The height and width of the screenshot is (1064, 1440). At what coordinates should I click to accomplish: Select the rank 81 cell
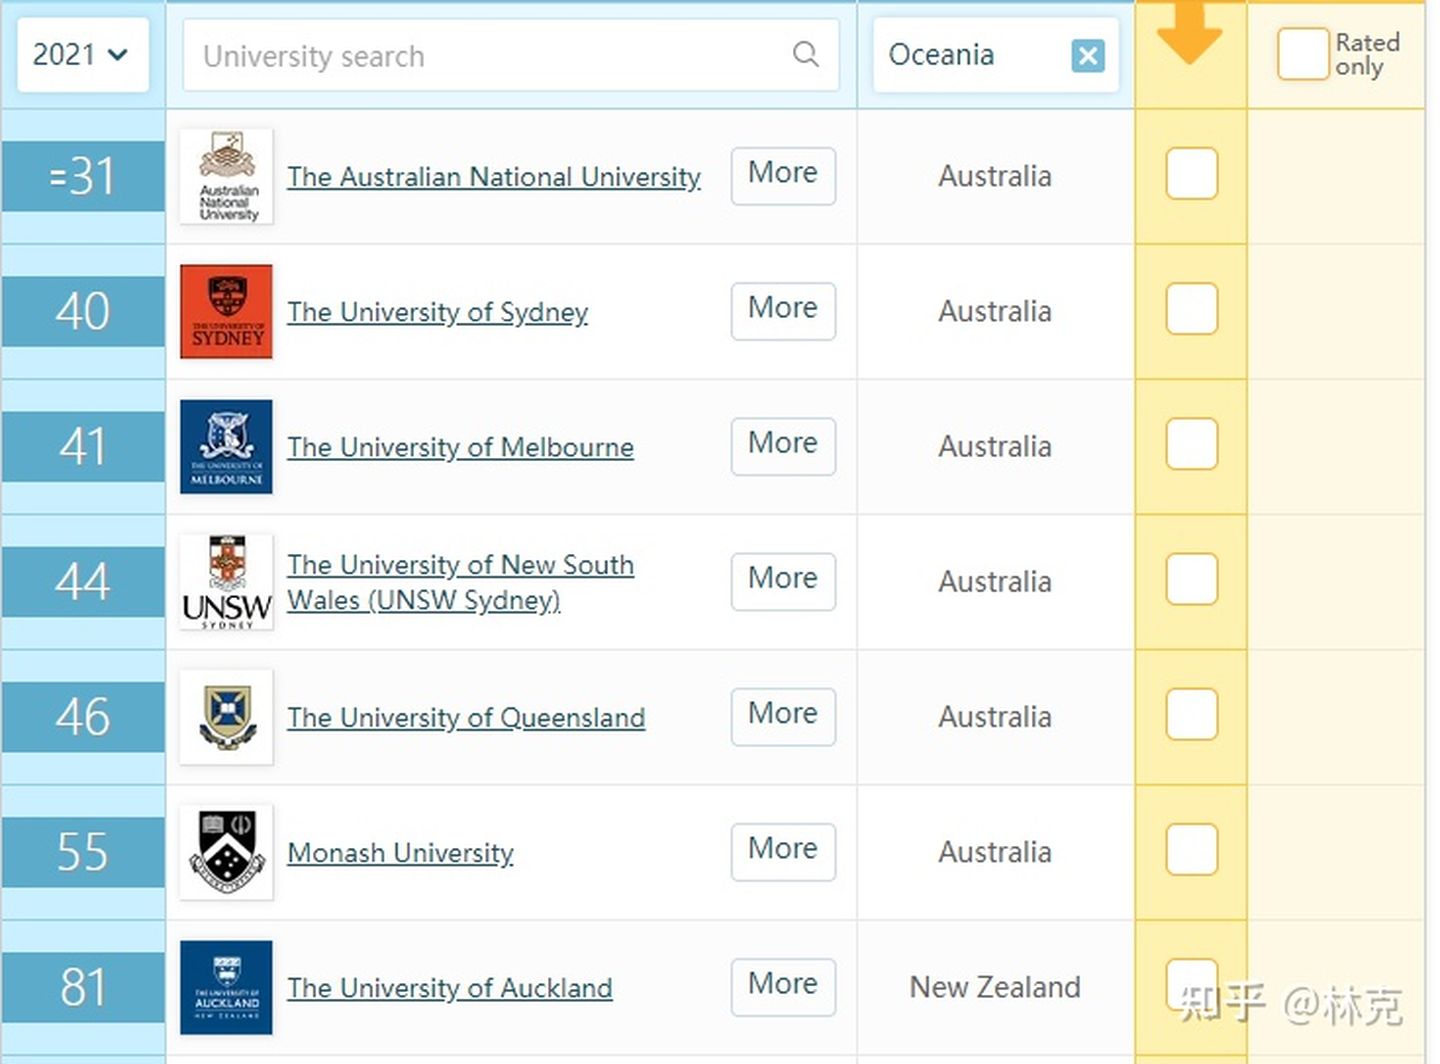pyautogui.click(x=83, y=987)
